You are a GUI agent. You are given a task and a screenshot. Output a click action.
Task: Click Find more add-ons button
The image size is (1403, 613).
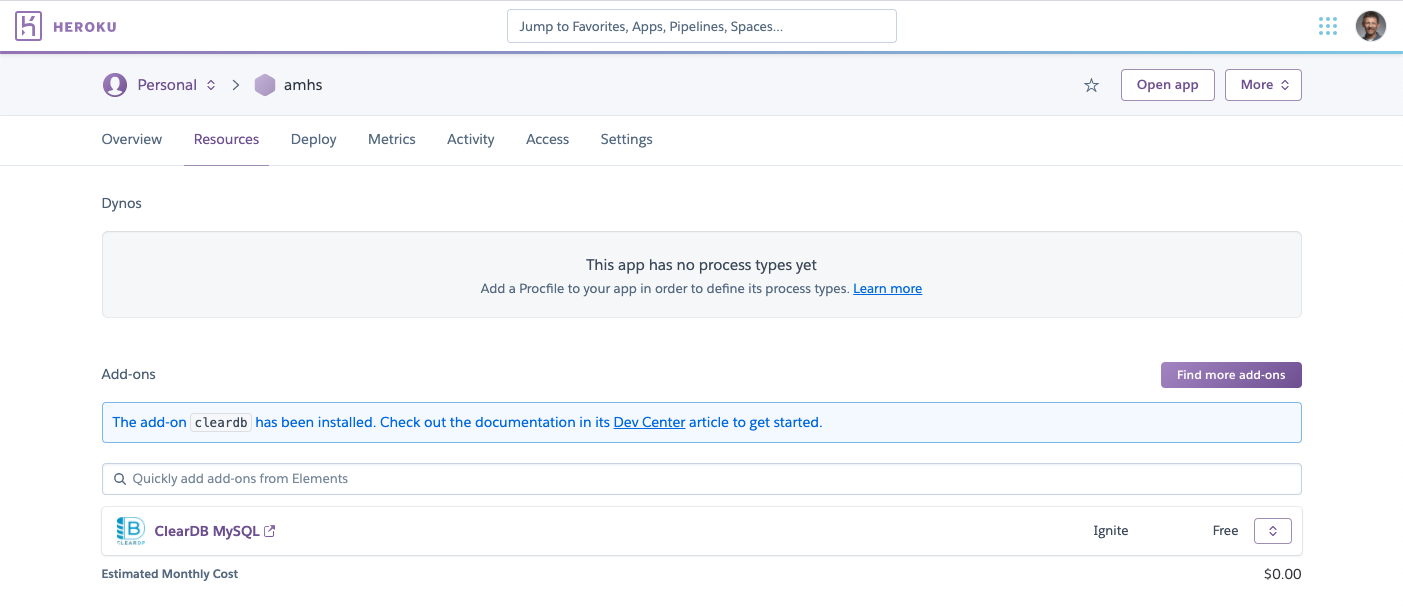[1230, 375]
